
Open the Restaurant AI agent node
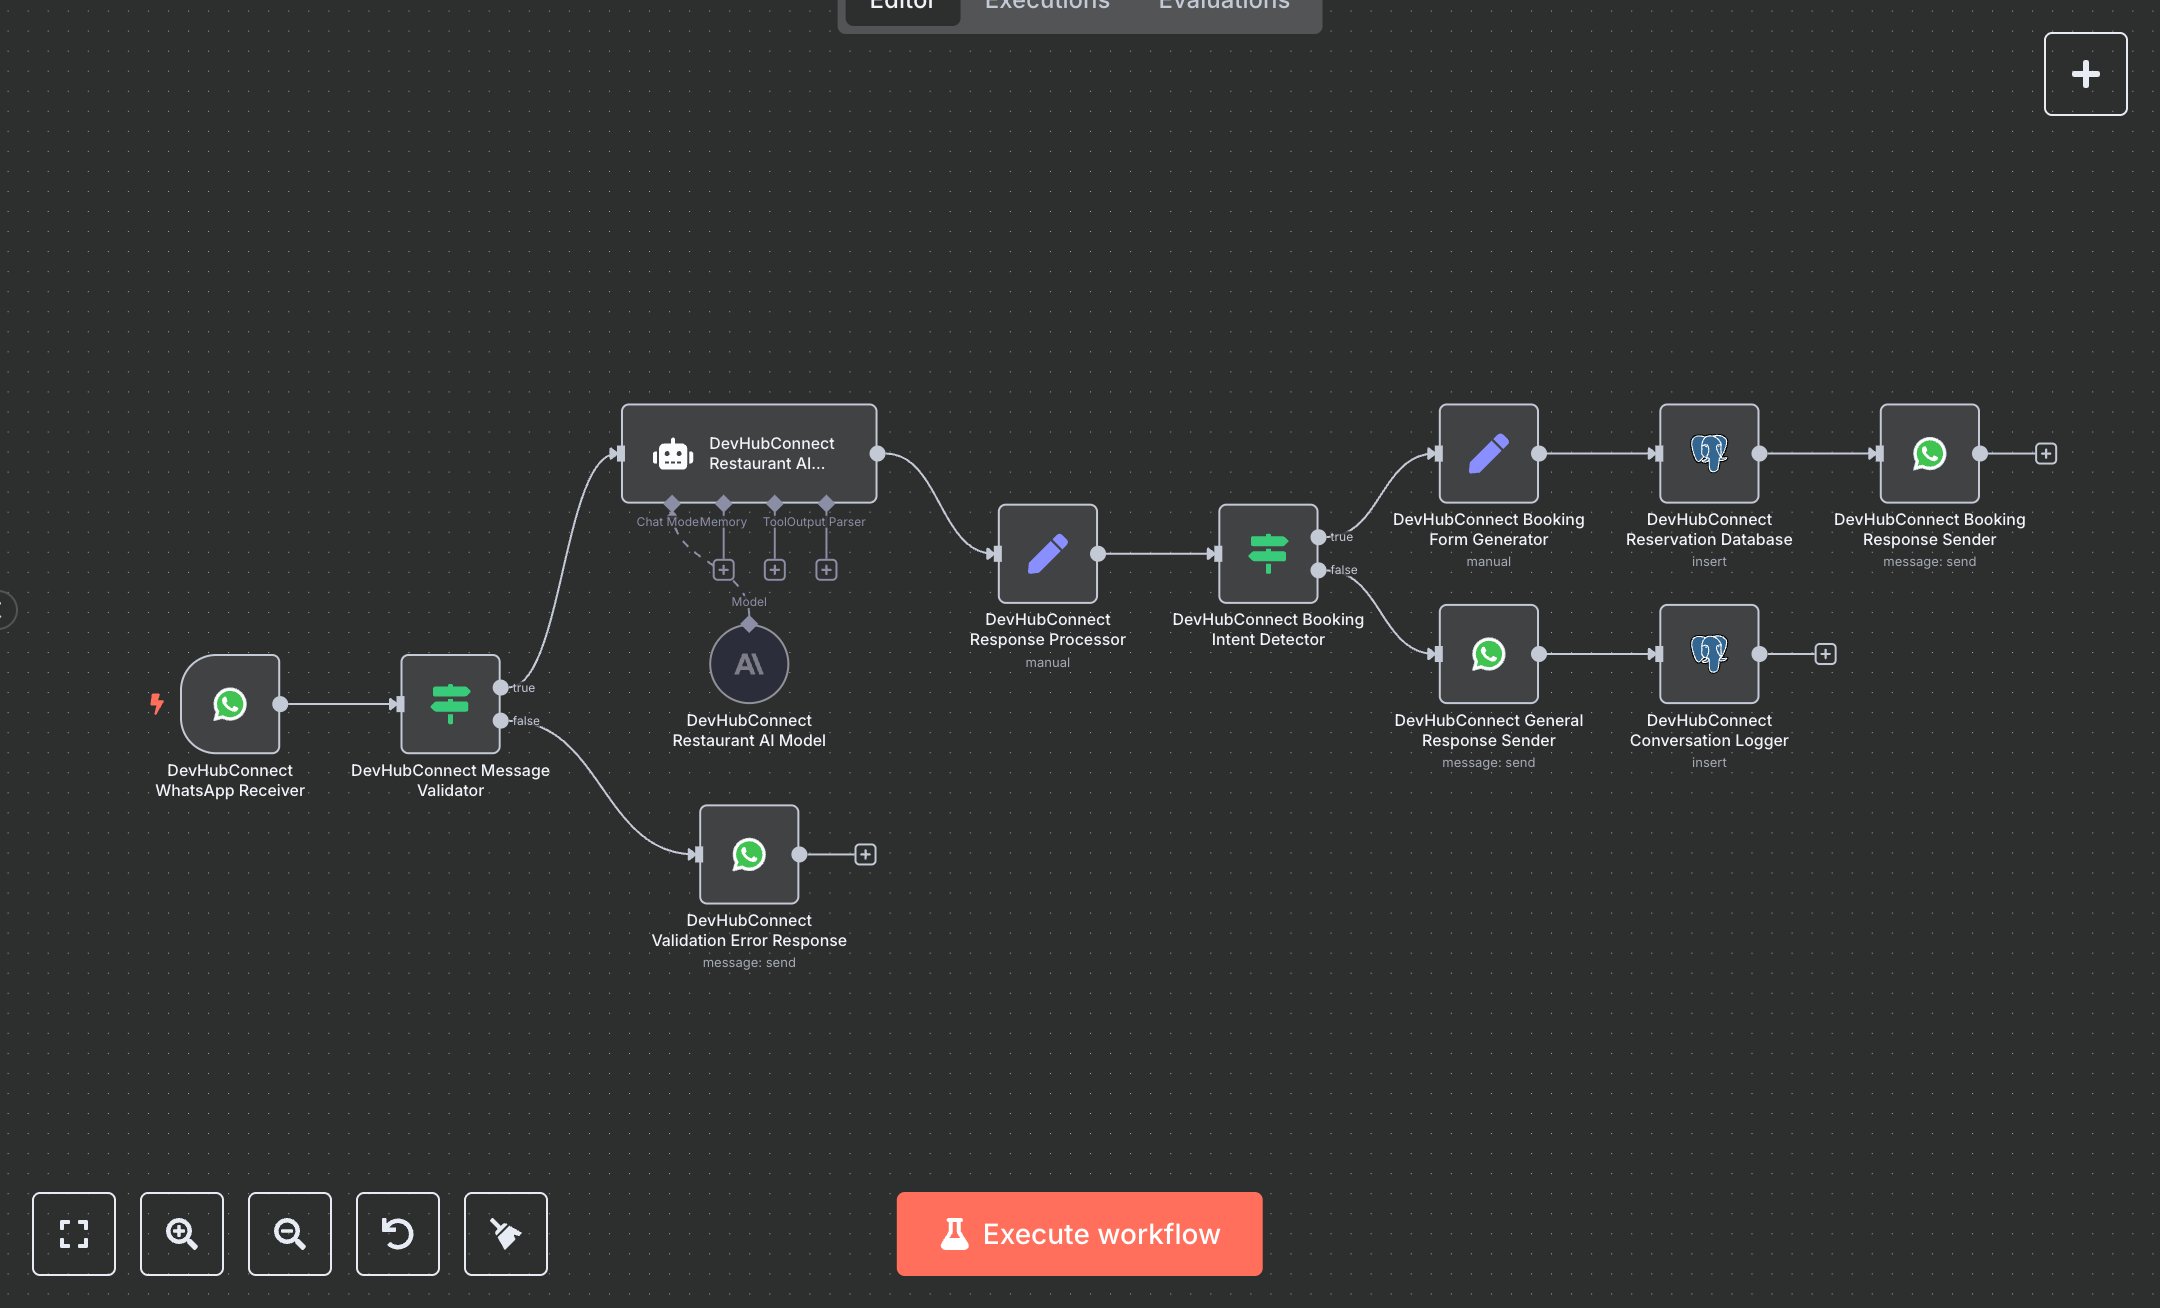point(748,453)
